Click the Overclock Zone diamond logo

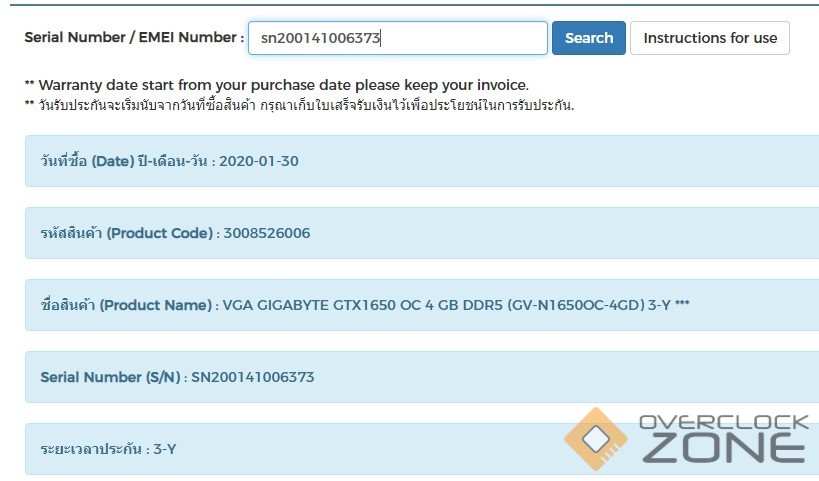click(596, 438)
